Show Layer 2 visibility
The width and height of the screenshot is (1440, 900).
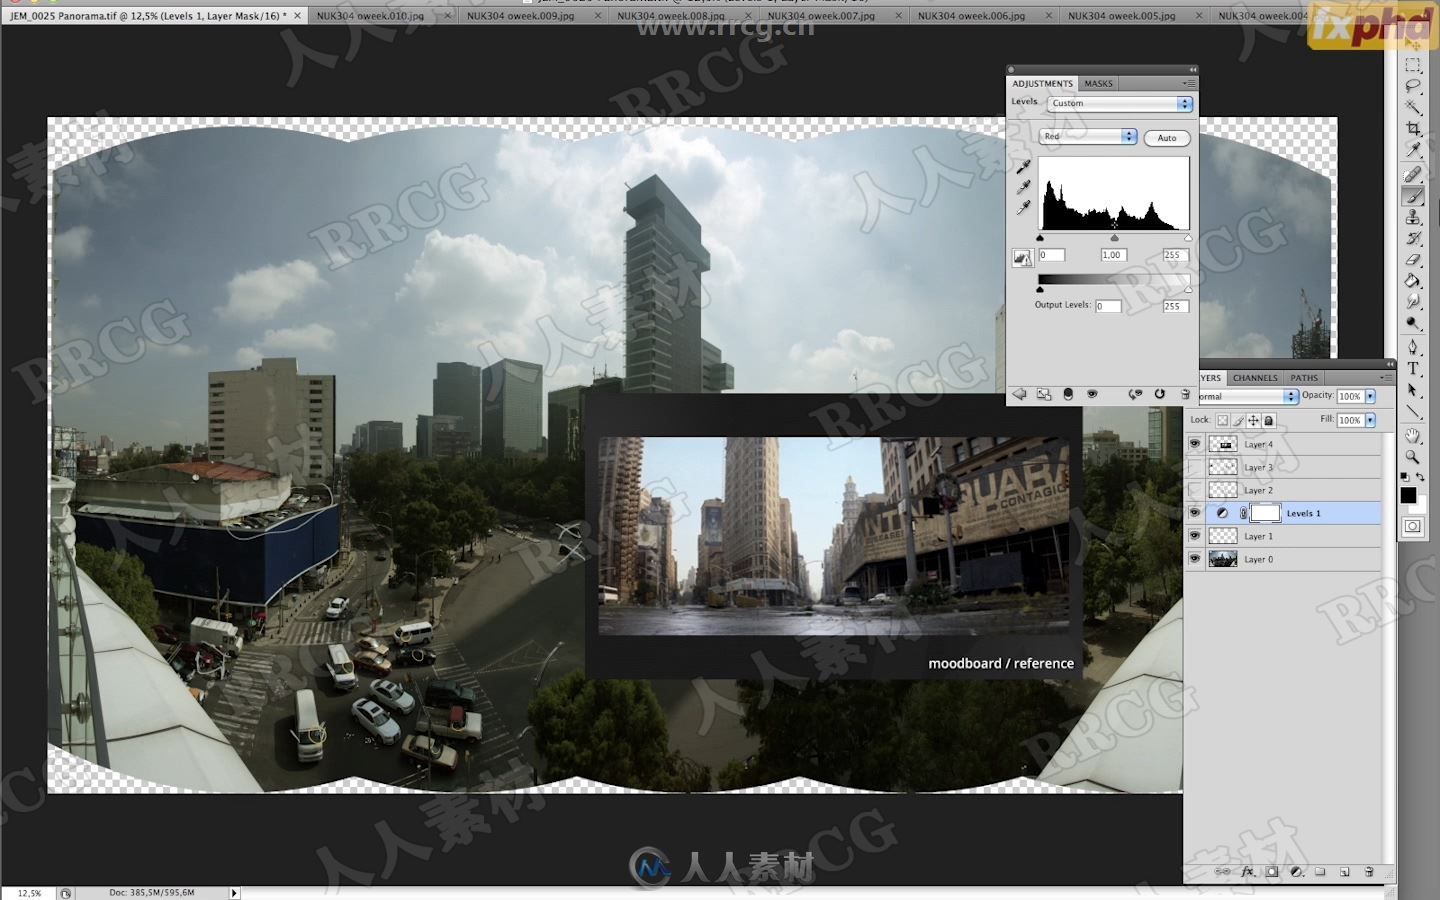1194,490
